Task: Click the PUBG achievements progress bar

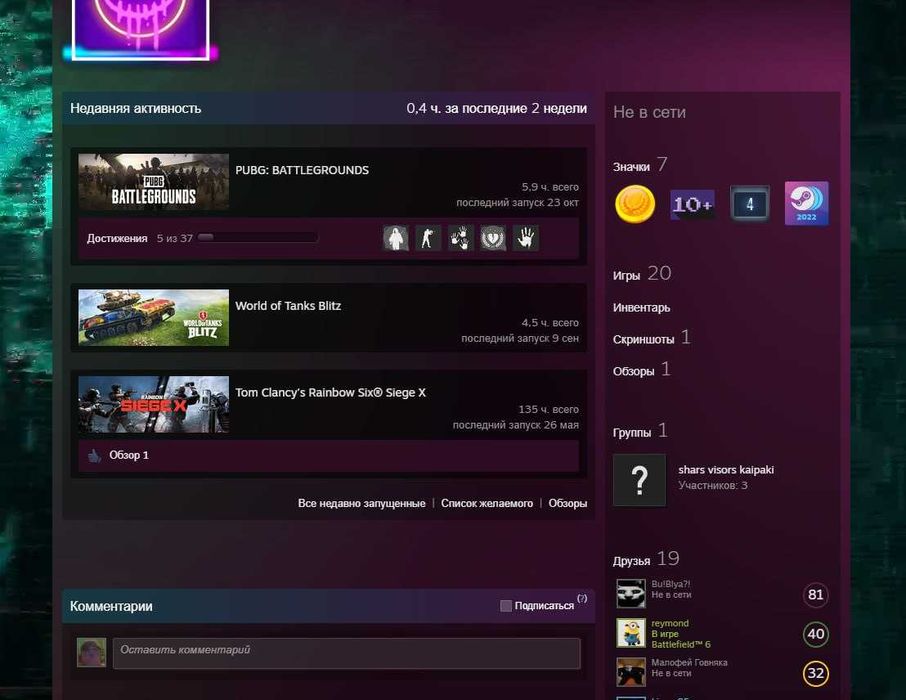Action: coord(258,238)
